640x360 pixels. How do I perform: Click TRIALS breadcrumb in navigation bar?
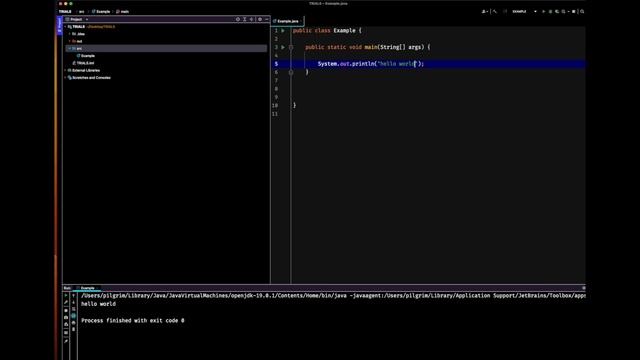[x=65, y=11]
